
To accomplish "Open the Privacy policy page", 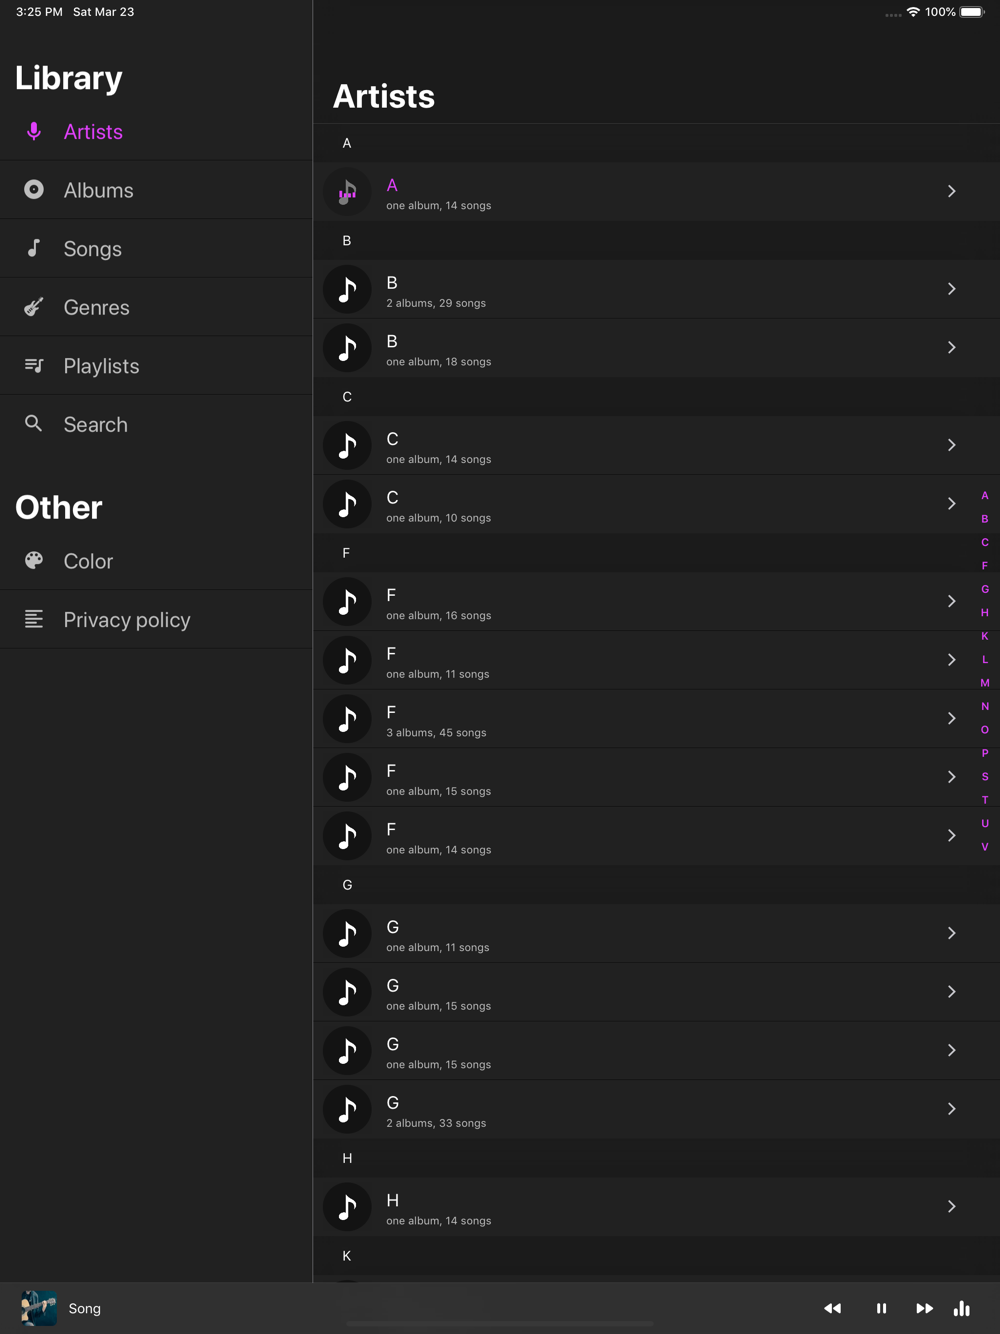I will tap(127, 620).
